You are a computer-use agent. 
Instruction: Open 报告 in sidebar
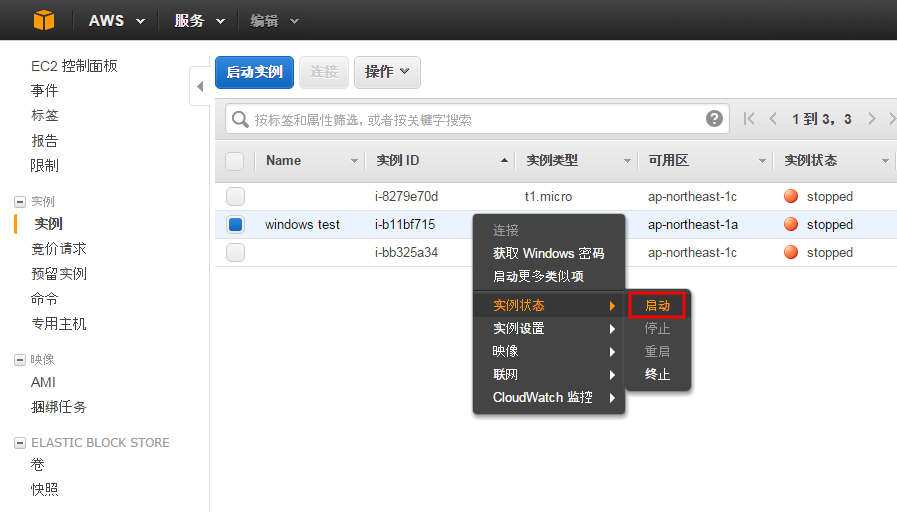click(x=45, y=141)
